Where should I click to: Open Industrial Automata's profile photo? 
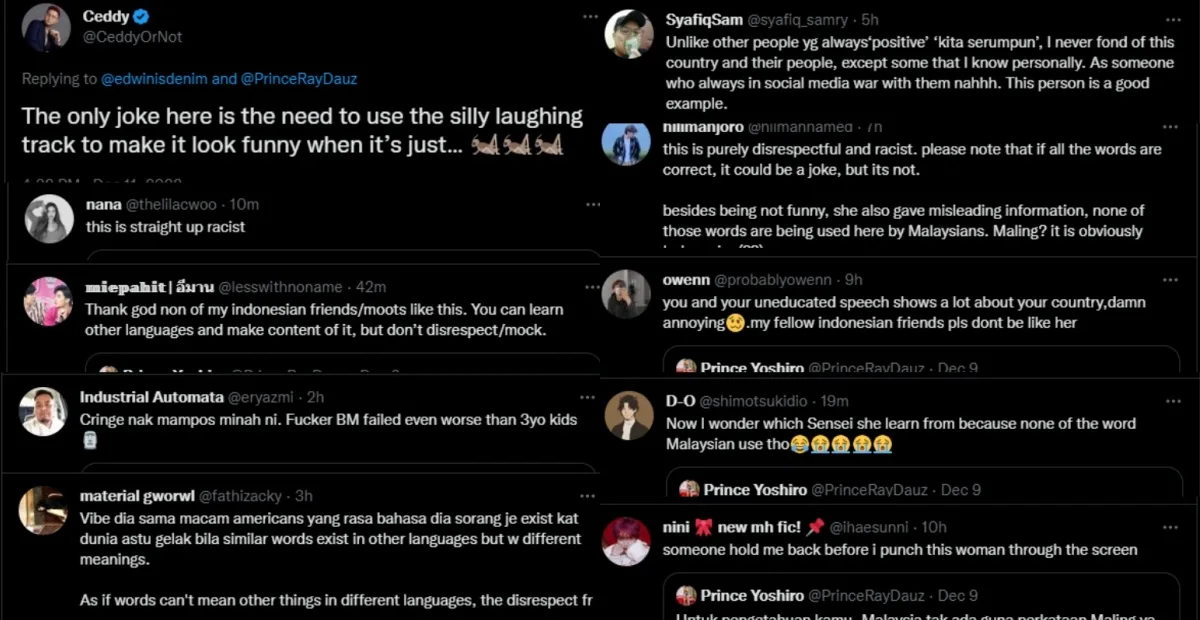44,411
